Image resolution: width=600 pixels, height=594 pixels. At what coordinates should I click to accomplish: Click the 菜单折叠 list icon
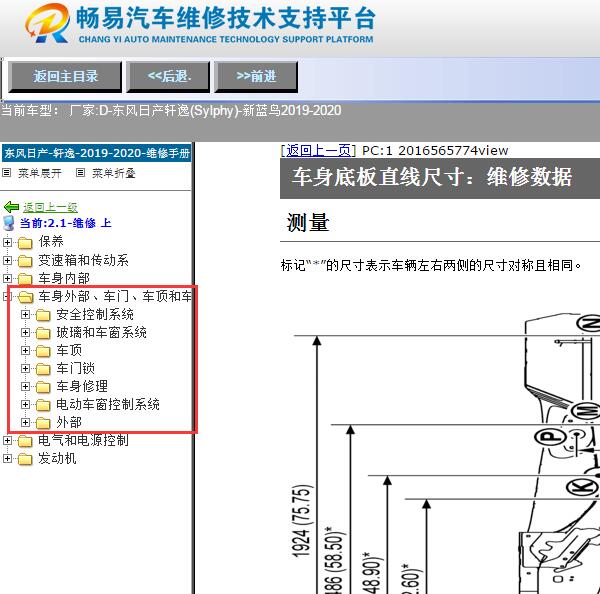80,173
